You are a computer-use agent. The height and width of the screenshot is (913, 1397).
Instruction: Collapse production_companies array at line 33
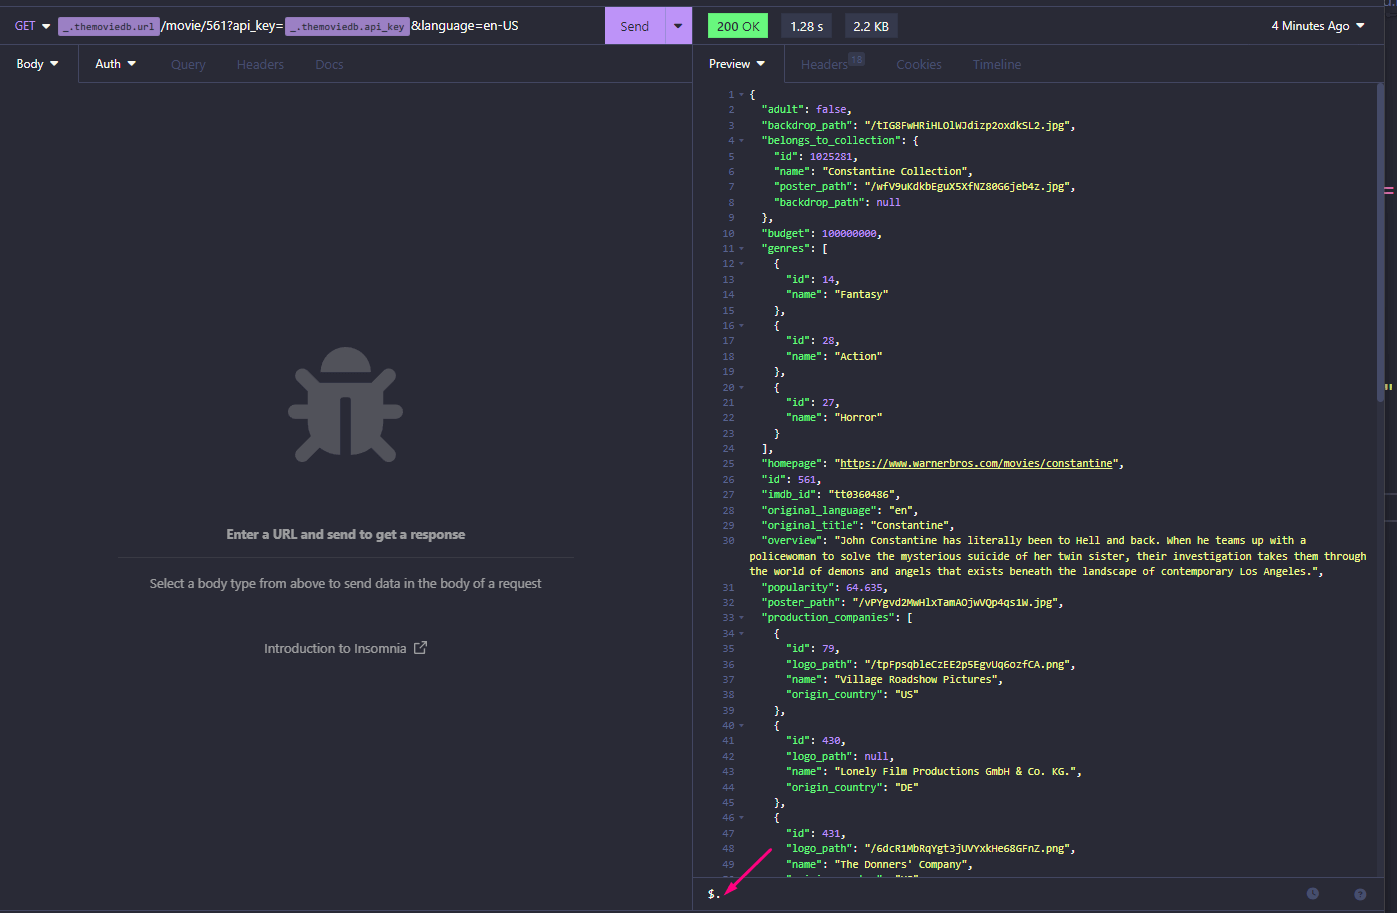(741, 618)
